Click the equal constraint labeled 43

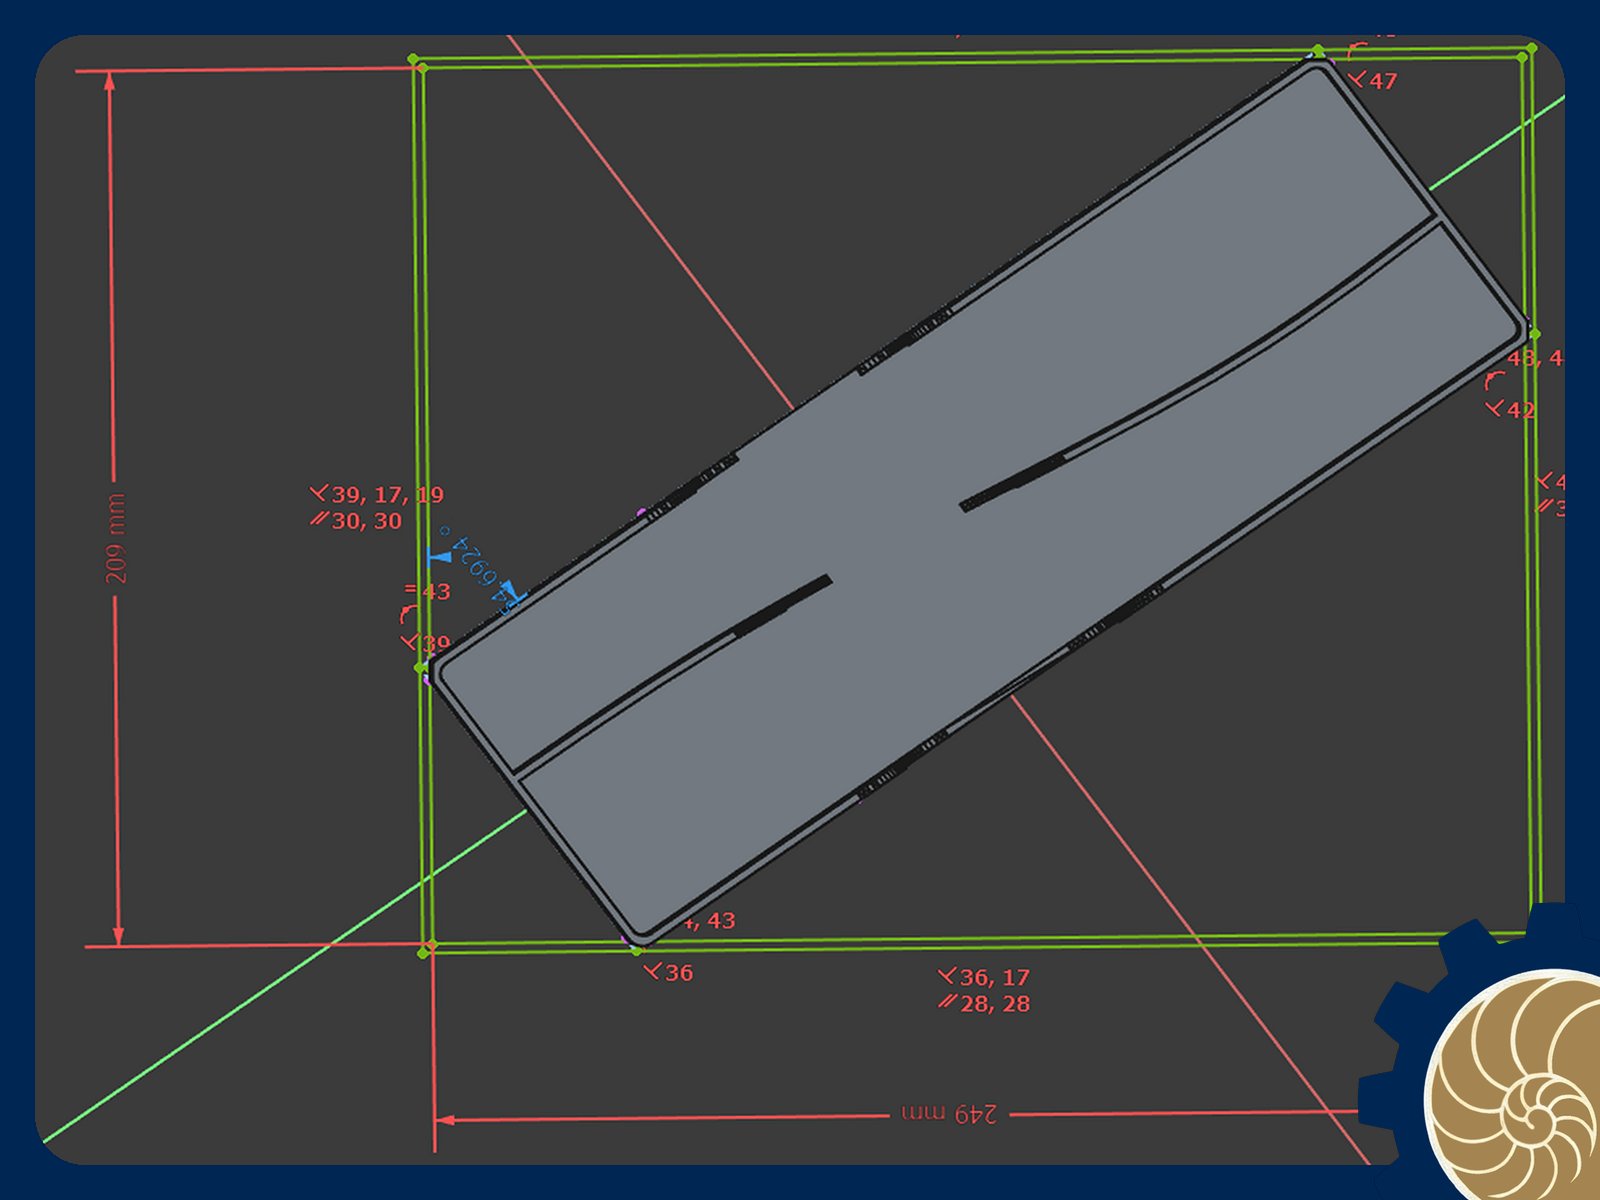click(x=427, y=591)
